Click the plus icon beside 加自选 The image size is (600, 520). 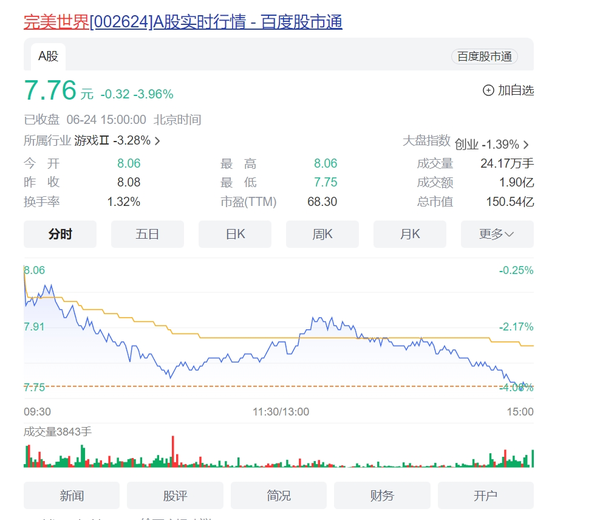488,90
